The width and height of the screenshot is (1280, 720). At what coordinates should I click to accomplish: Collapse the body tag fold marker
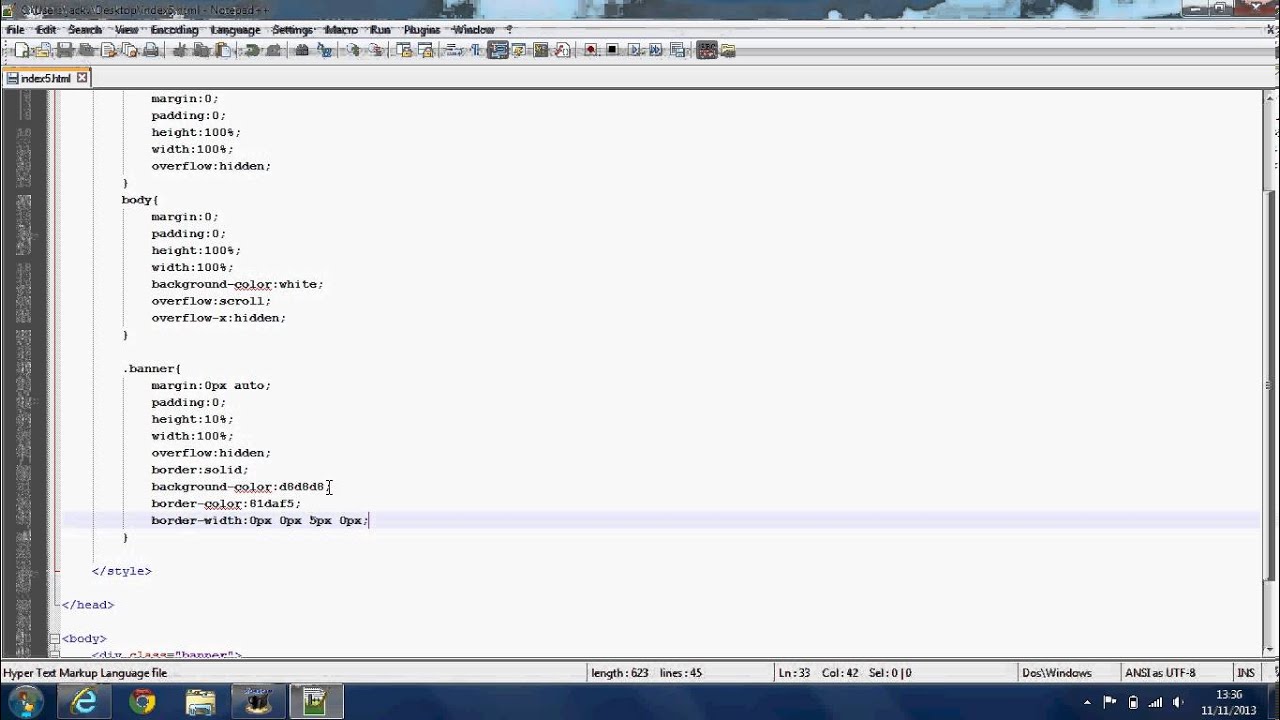pos(56,638)
